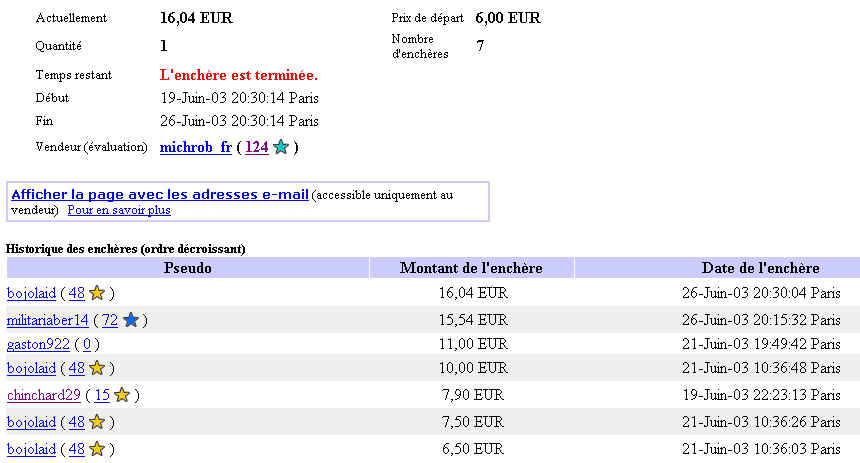
Task: Open gaston922 feedback score 0
Action: click(87, 345)
